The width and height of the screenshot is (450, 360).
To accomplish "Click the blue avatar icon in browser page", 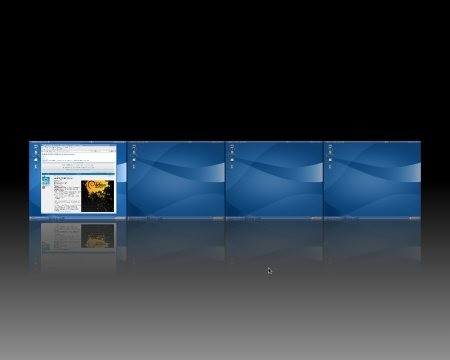I will point(46,181).
